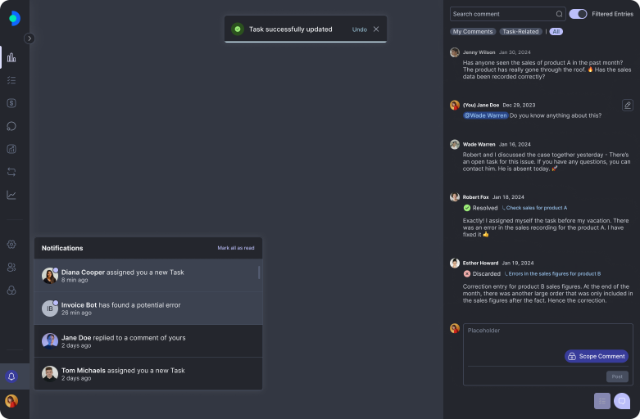640x419 pixels.
Task: Open the task list icon in the sidebar
Action: click(11, 80)
